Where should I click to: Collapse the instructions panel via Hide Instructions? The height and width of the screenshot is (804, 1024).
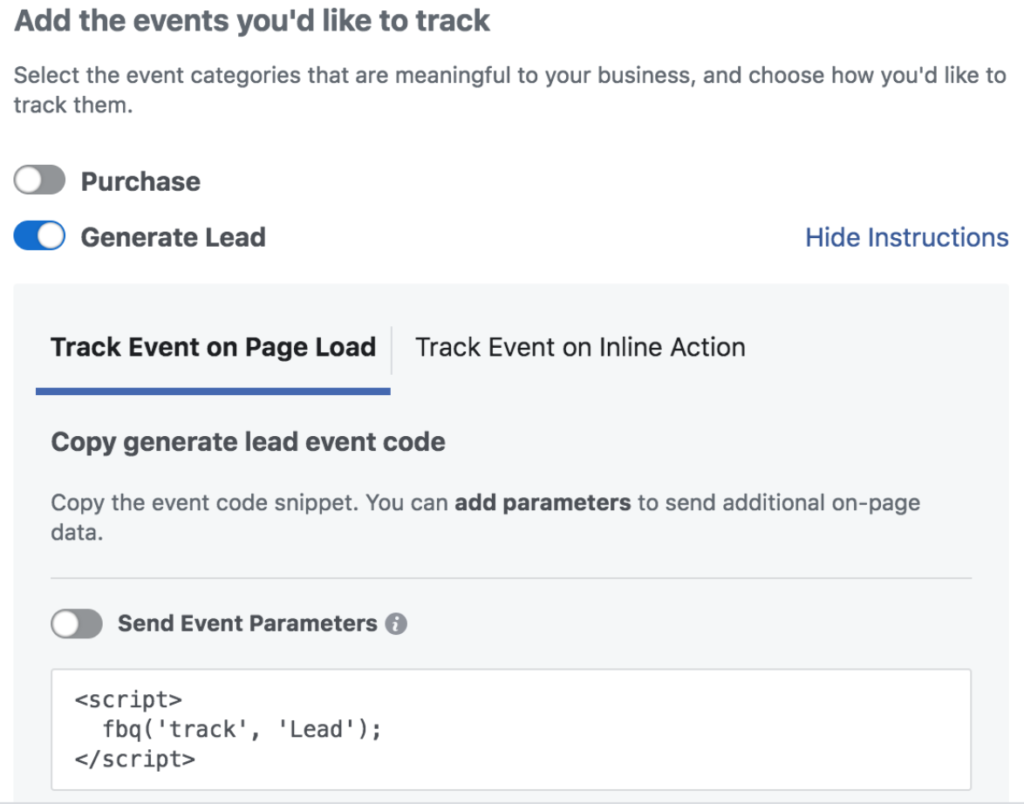(x=906, y=237)
